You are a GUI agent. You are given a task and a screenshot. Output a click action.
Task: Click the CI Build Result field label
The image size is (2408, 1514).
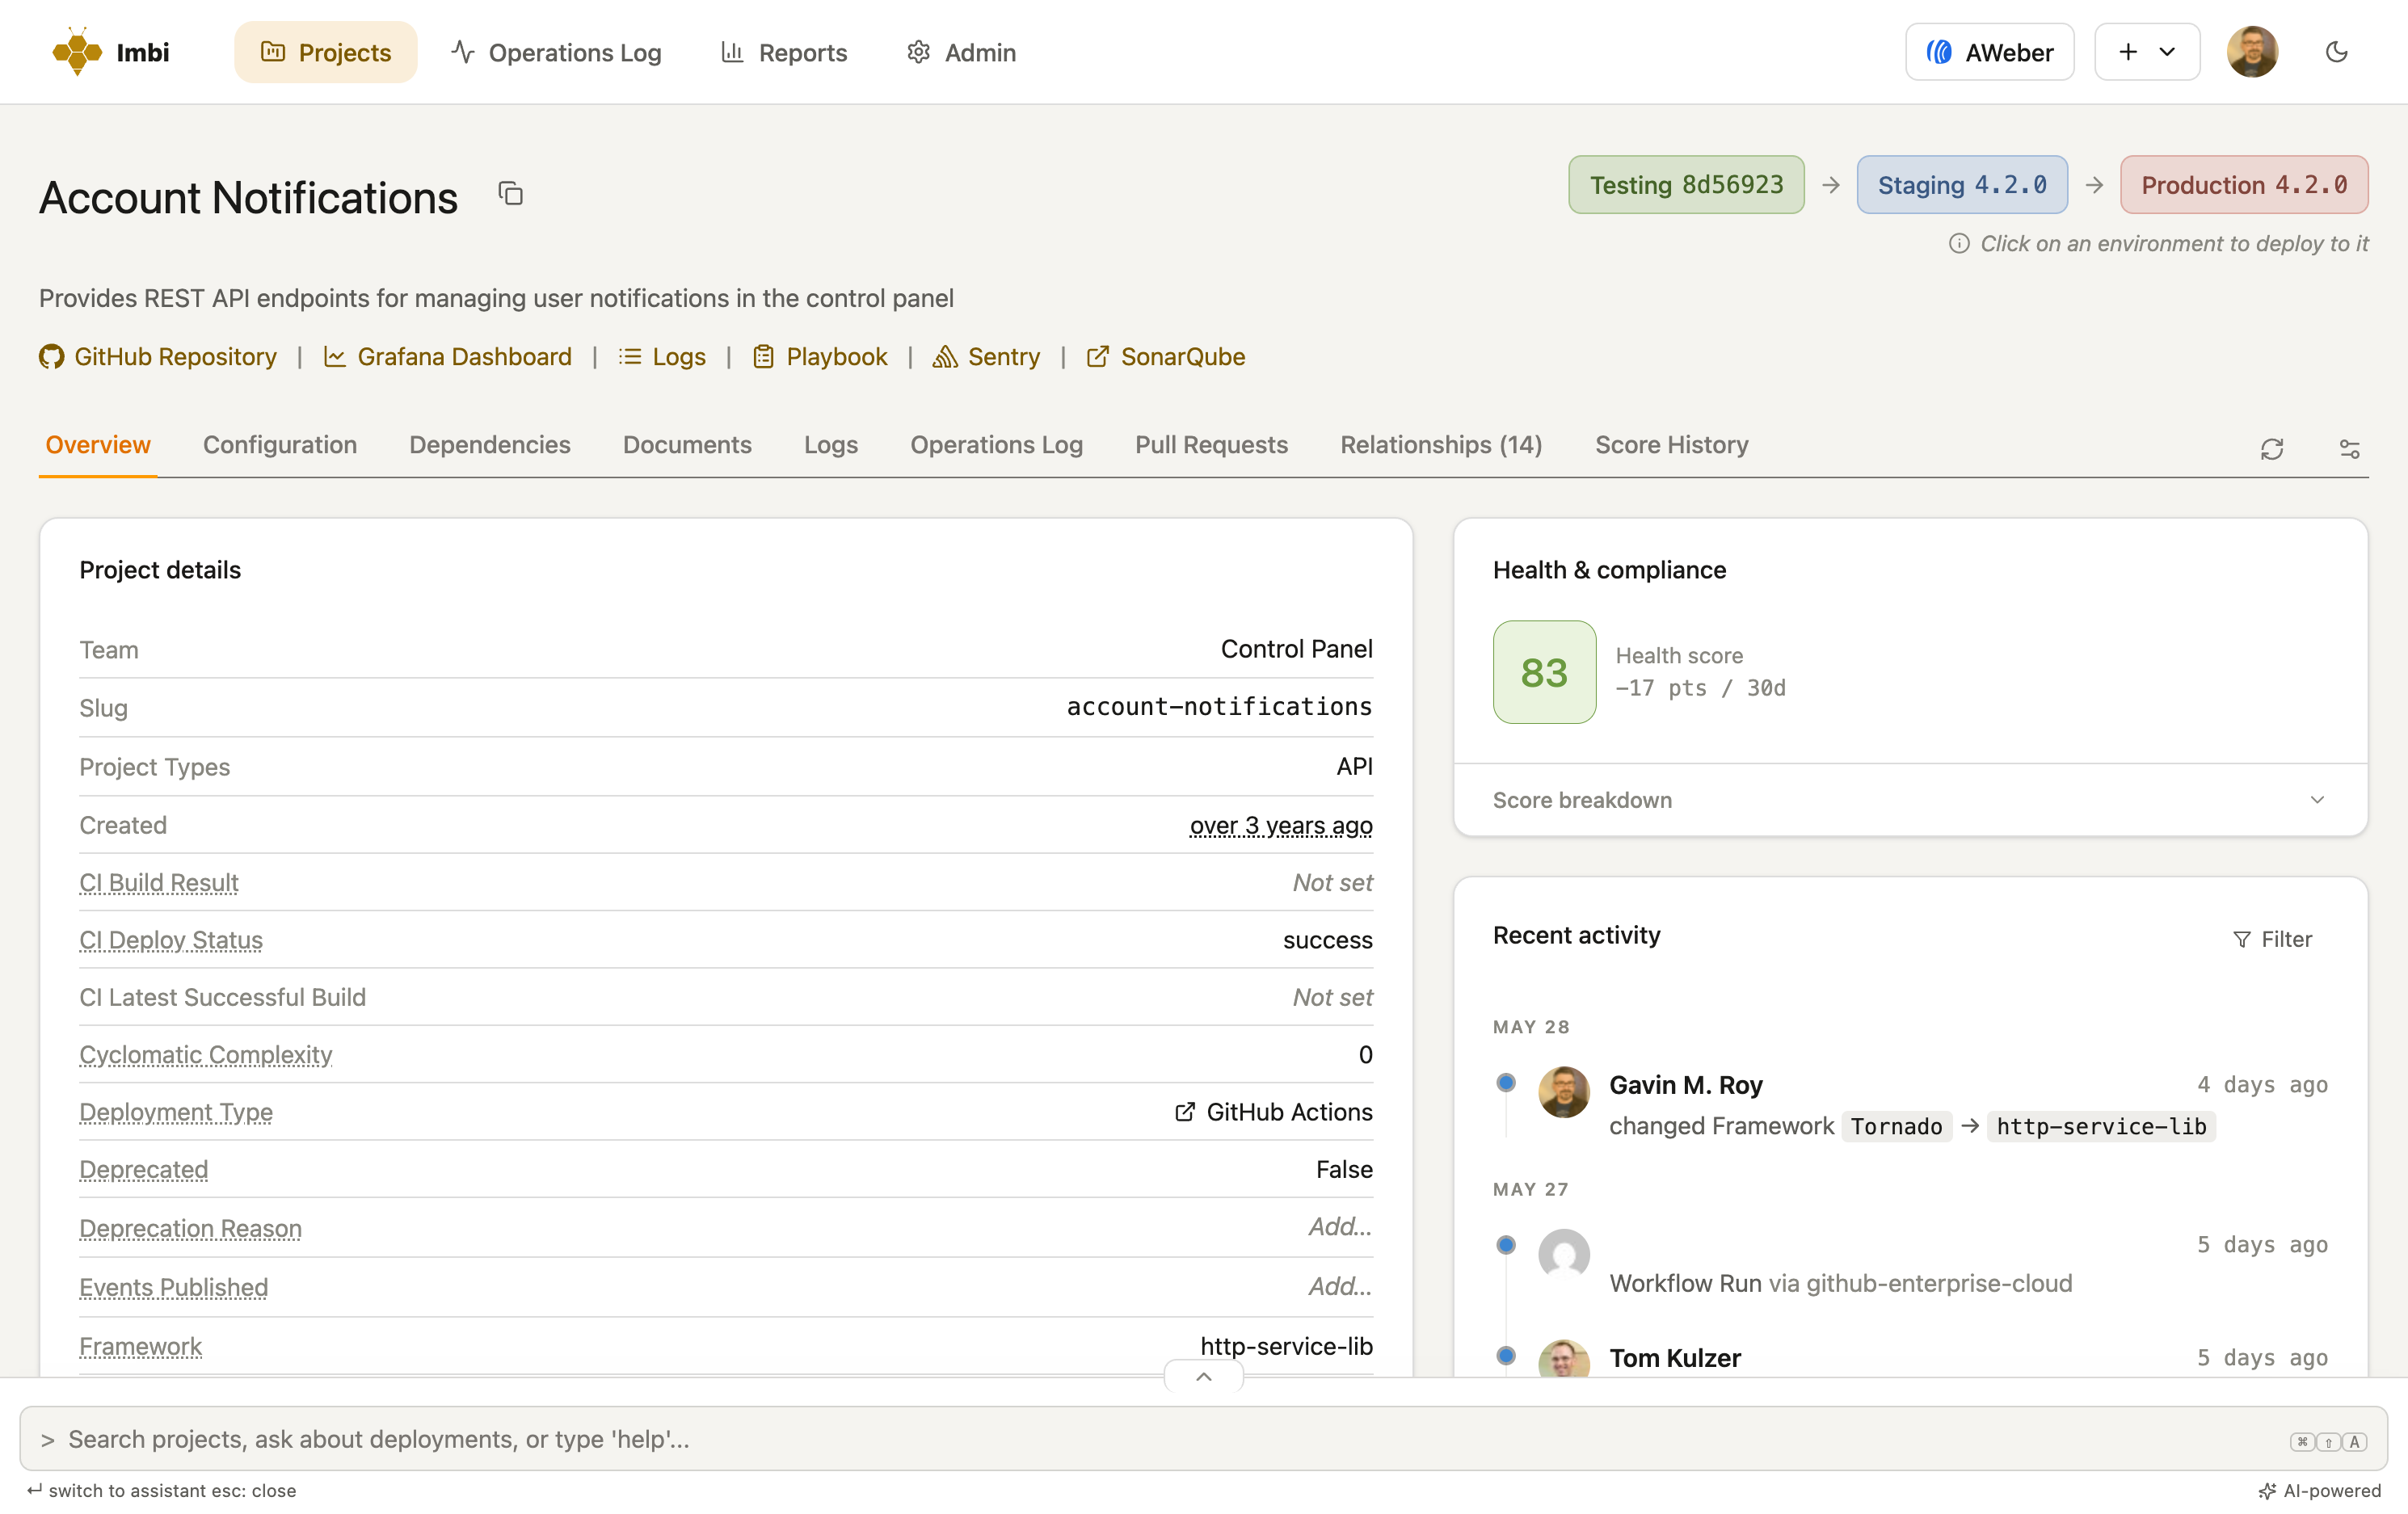coord(159,883)
